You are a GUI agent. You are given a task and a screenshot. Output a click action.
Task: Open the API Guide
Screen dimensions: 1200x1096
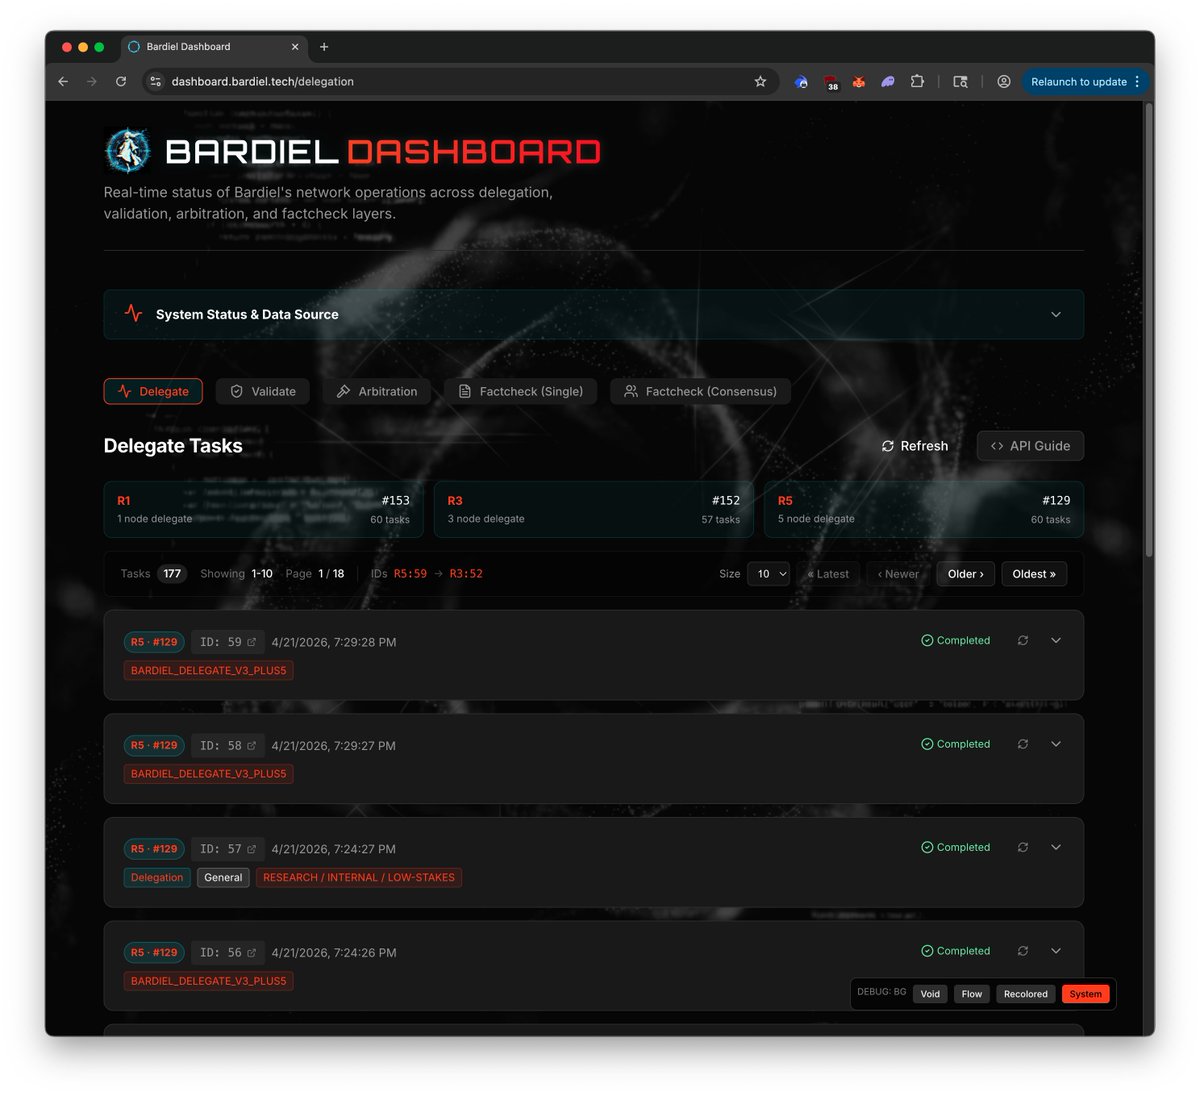point(1030,446)
